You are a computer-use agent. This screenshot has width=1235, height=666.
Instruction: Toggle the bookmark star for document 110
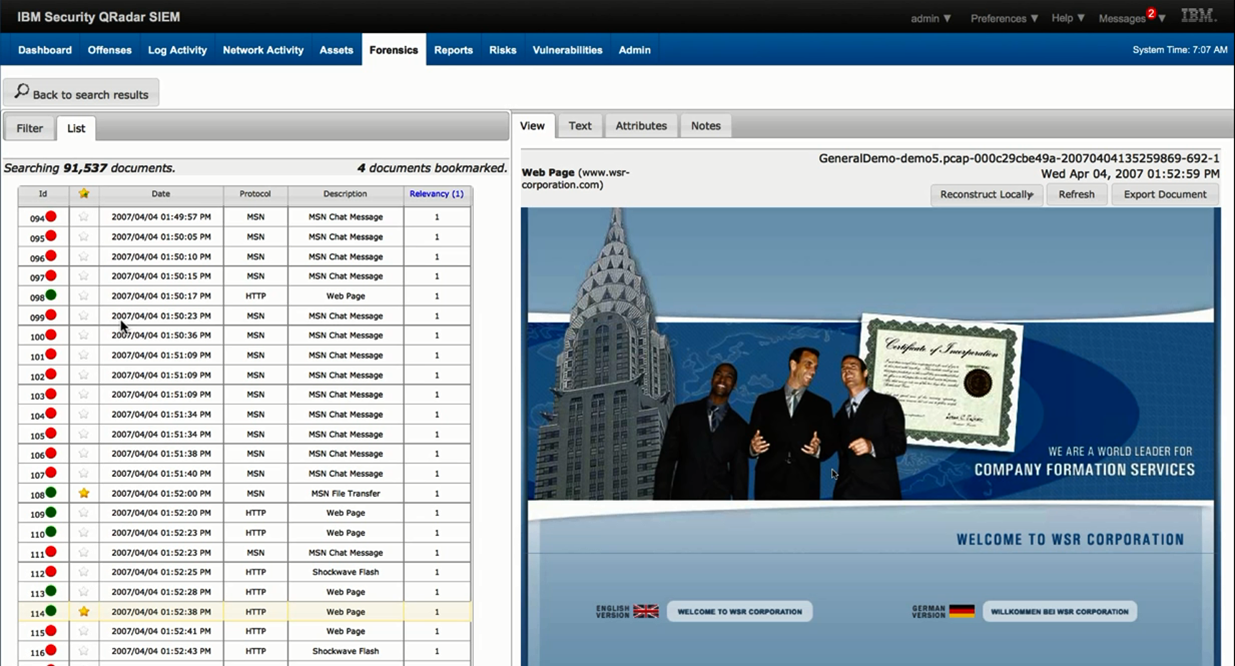pyautogui.click(x=84, y=533)
